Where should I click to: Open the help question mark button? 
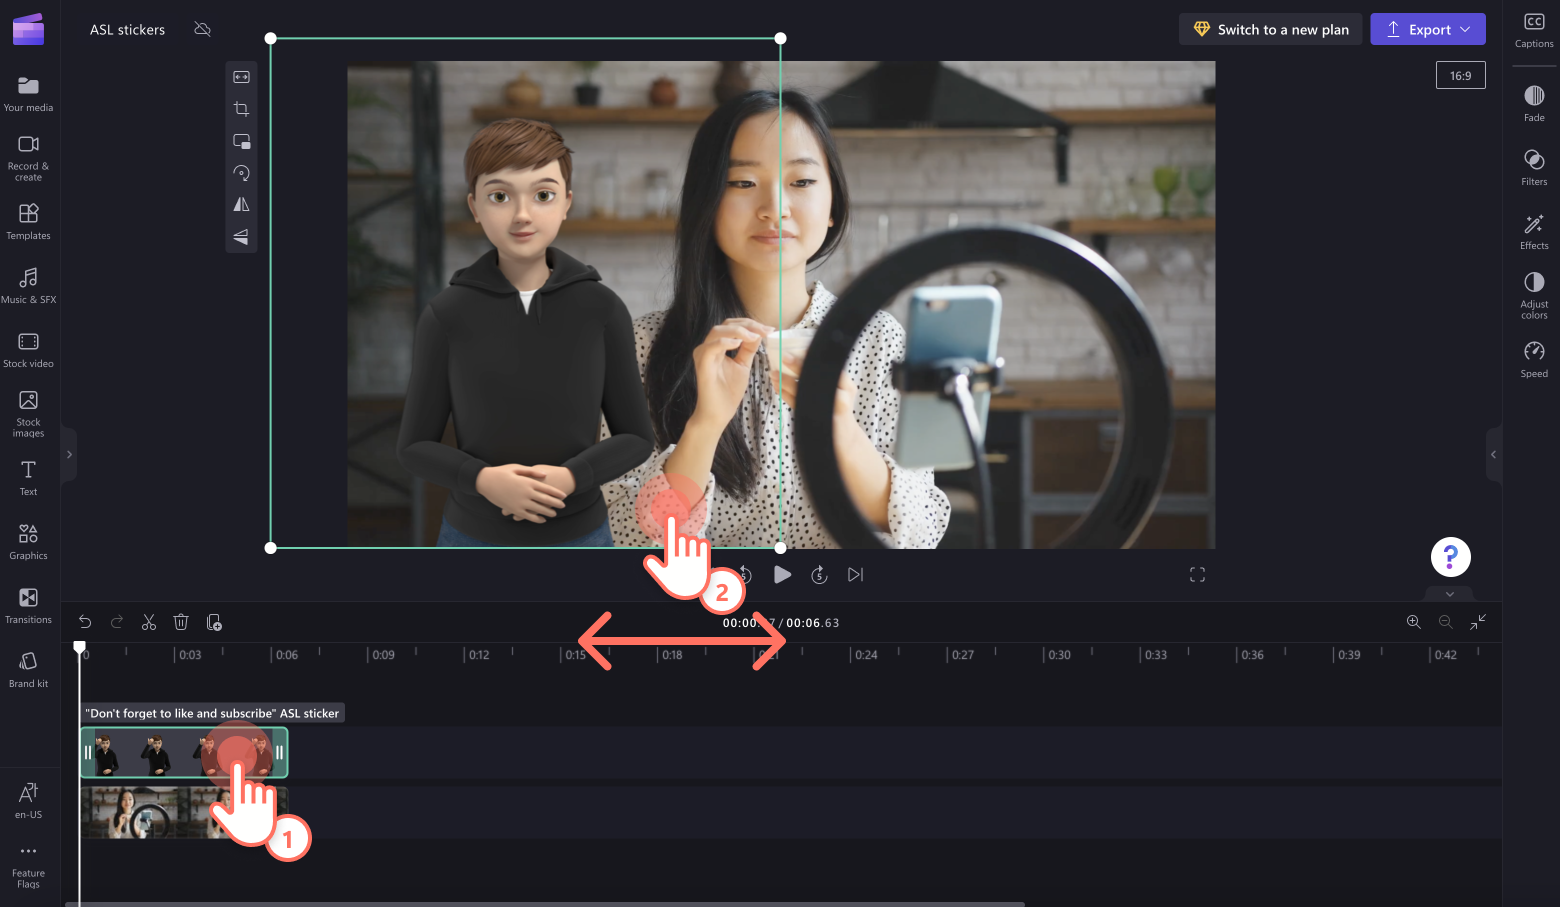1450,557
